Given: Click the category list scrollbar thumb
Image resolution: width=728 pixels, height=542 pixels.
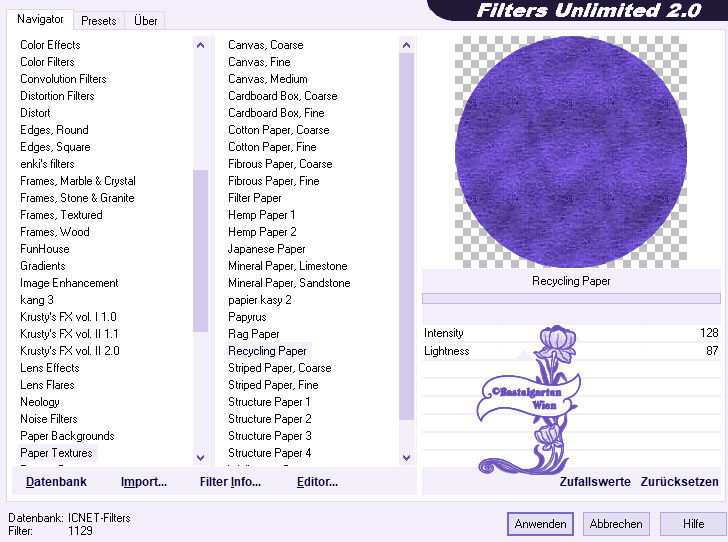Looking at the screenshot, I should point(201,251).
